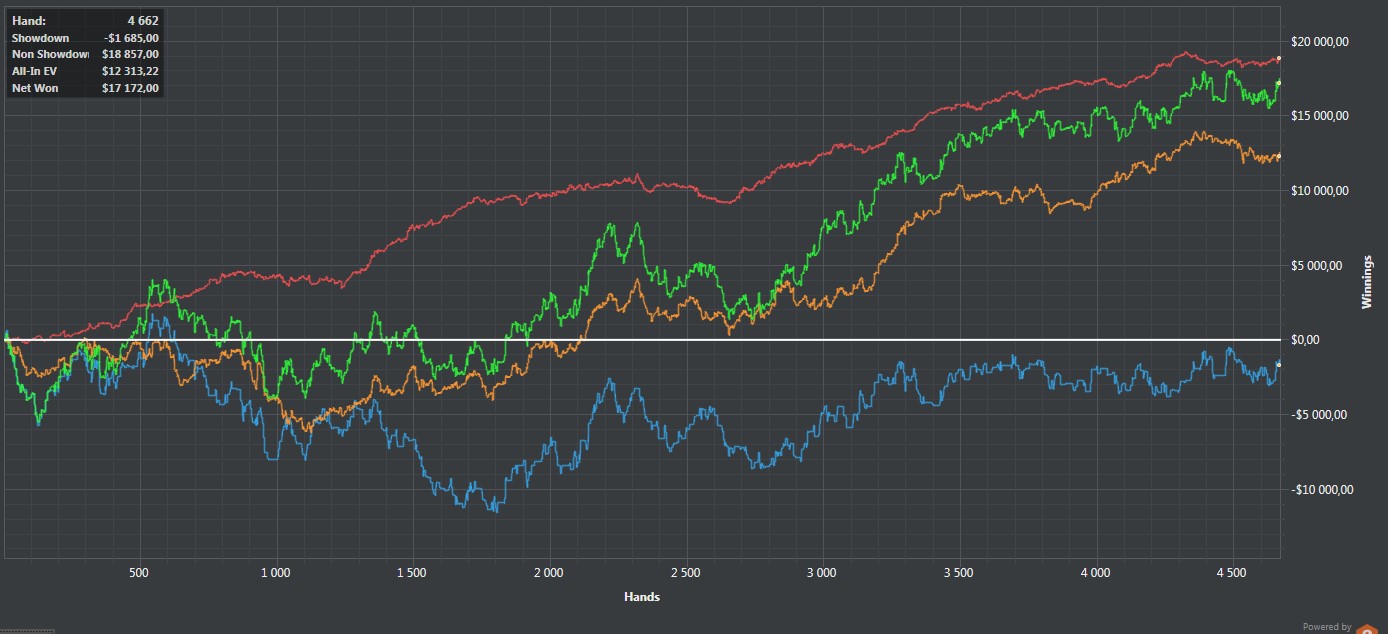Select the Showdown row in the stats box
This screenshot has width=1388, height=634.
84,38
